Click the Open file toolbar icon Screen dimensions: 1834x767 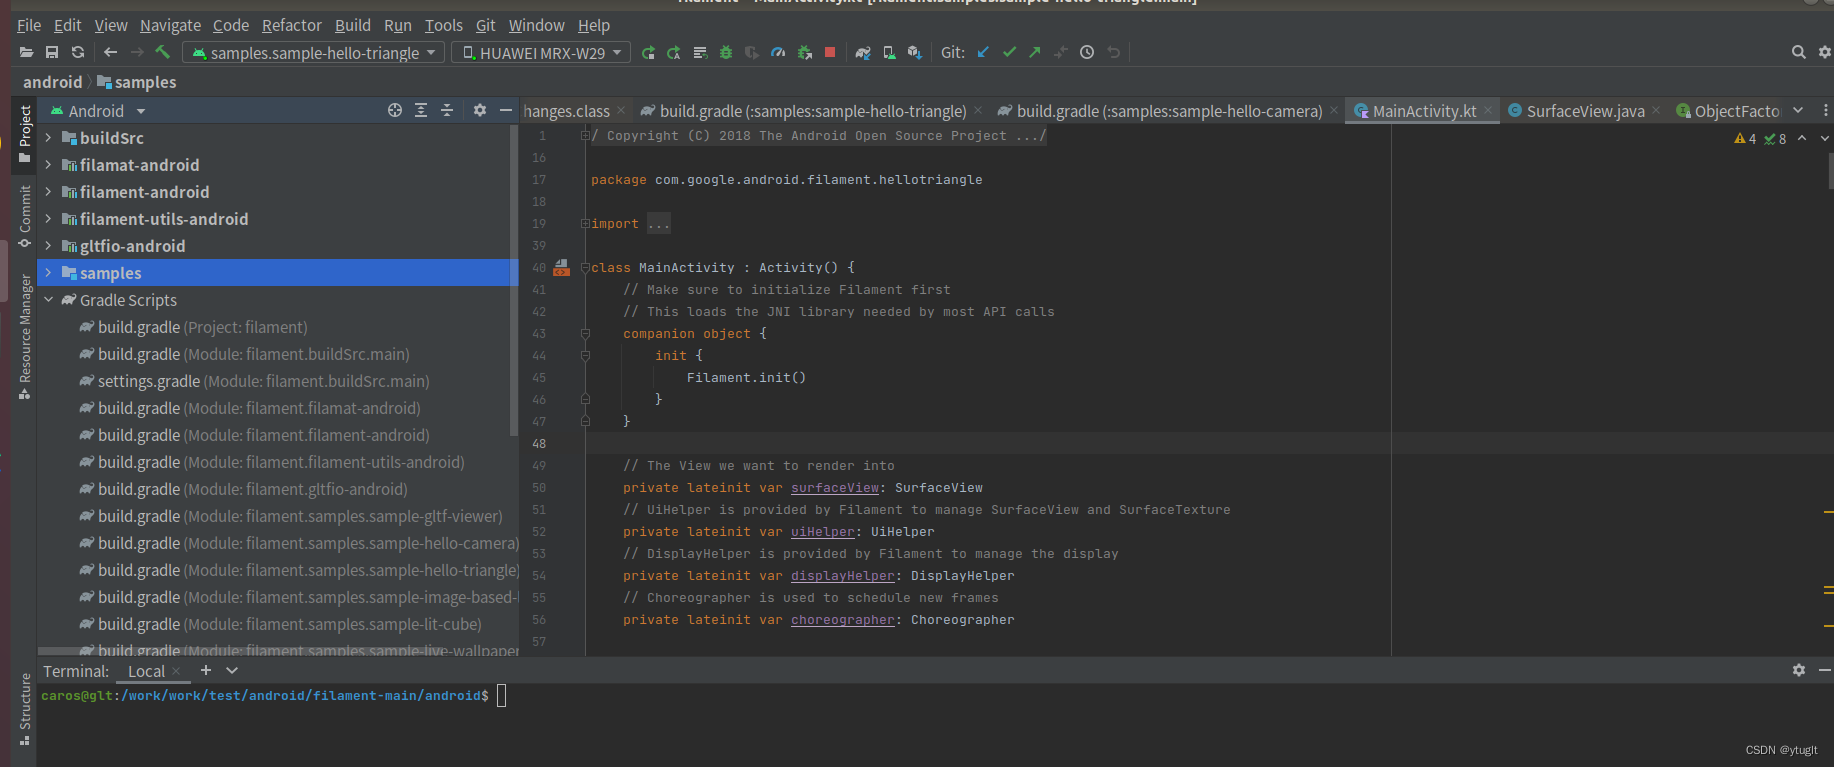[26, 52]
